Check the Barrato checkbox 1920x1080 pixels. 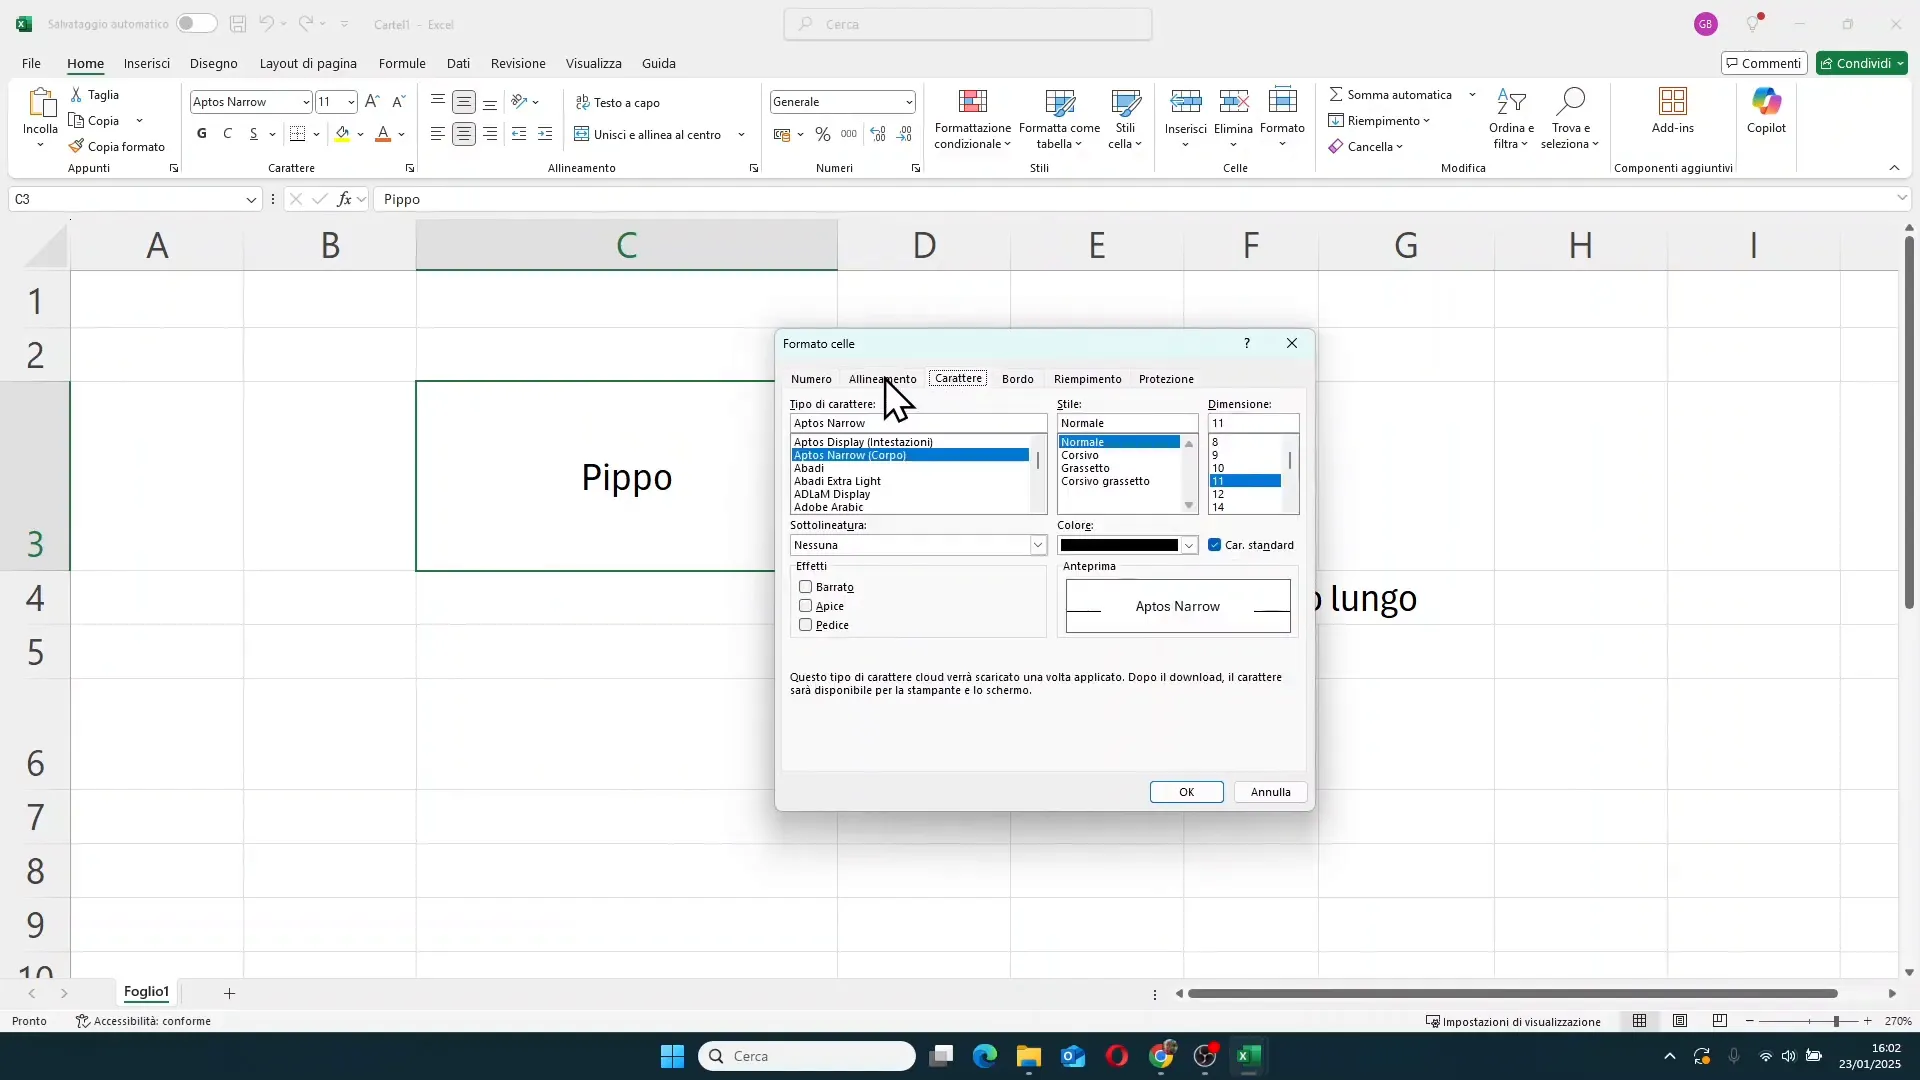(x=805, y=587)
